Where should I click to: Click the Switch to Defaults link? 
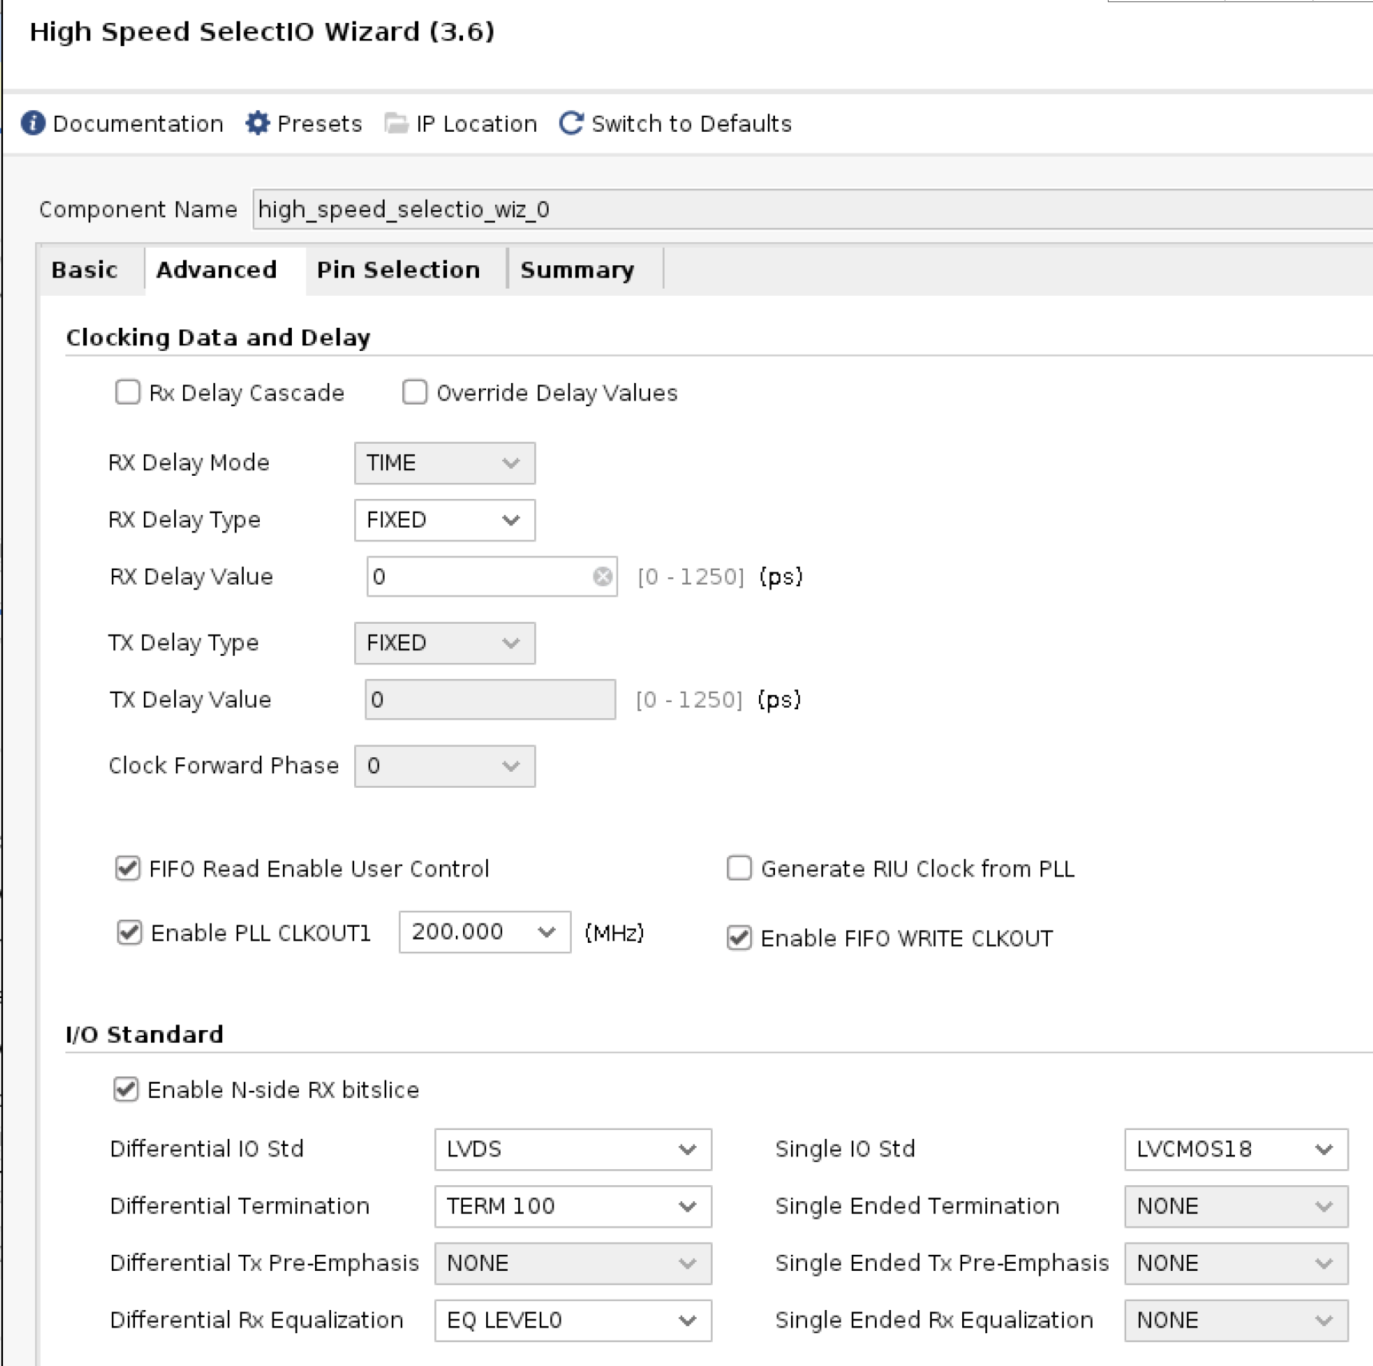click(691, 123)
